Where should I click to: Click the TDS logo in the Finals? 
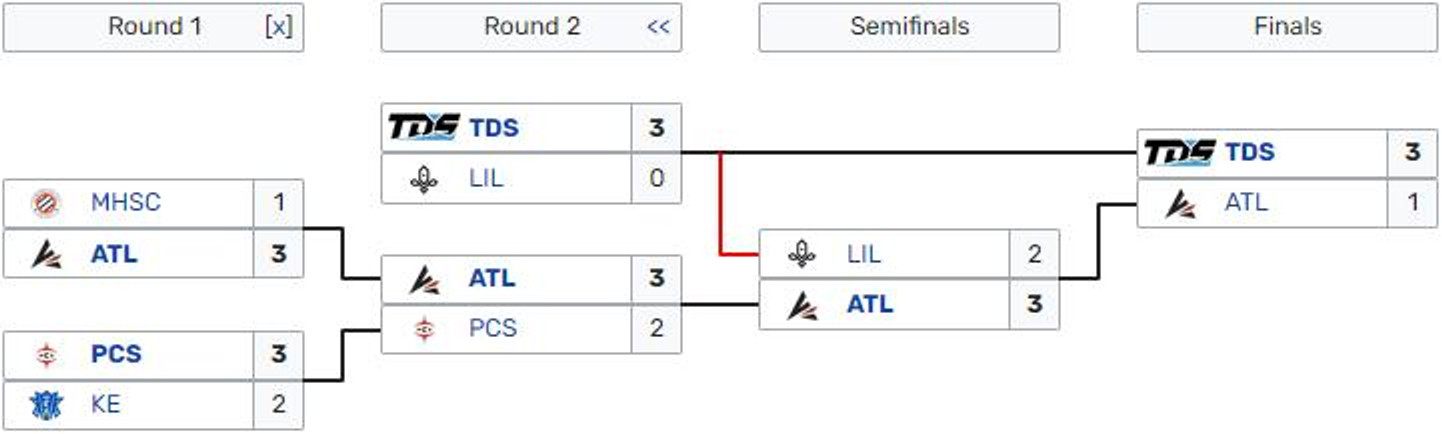1179,152
